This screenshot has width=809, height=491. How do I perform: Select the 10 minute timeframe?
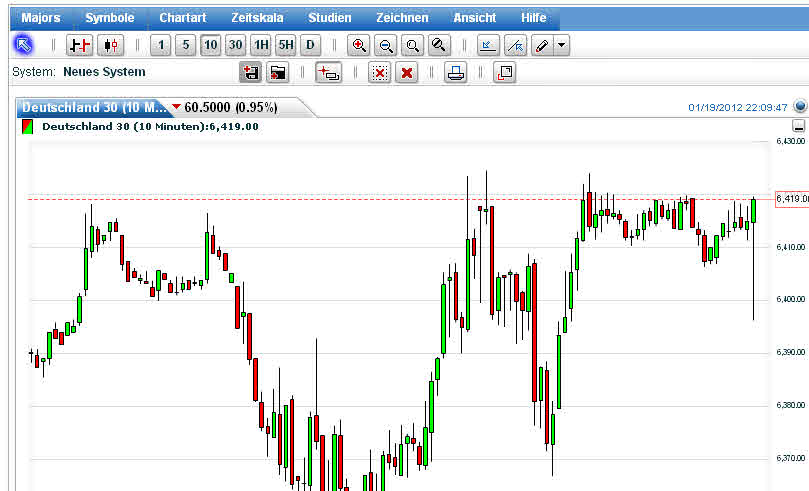tap(211, 45)
